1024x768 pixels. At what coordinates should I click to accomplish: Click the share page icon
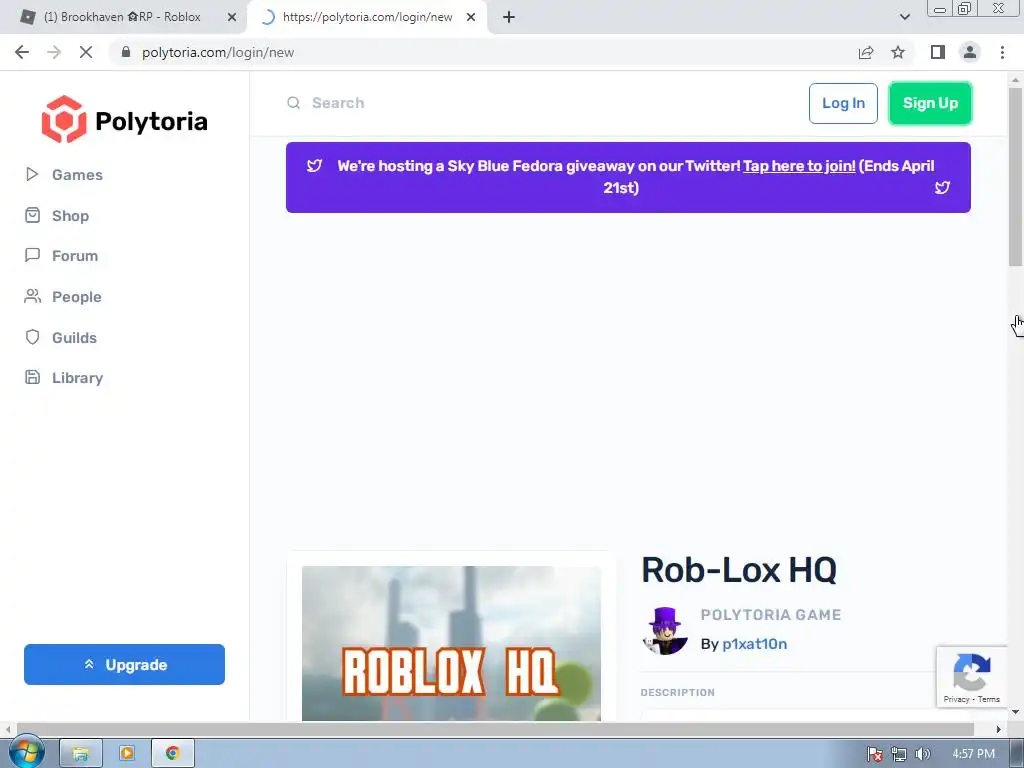[866, 52]
